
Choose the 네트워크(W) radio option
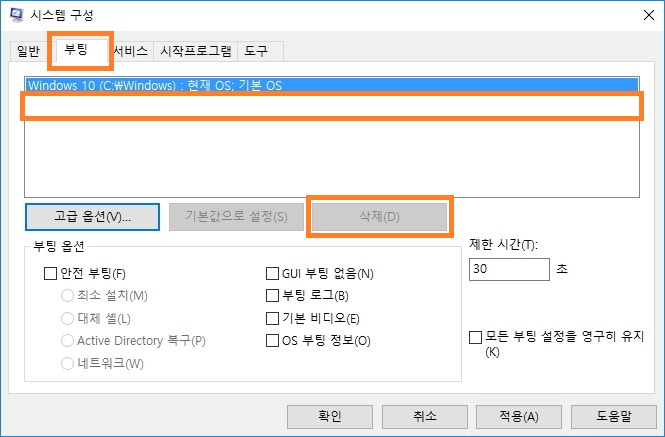tap(67, 363)
